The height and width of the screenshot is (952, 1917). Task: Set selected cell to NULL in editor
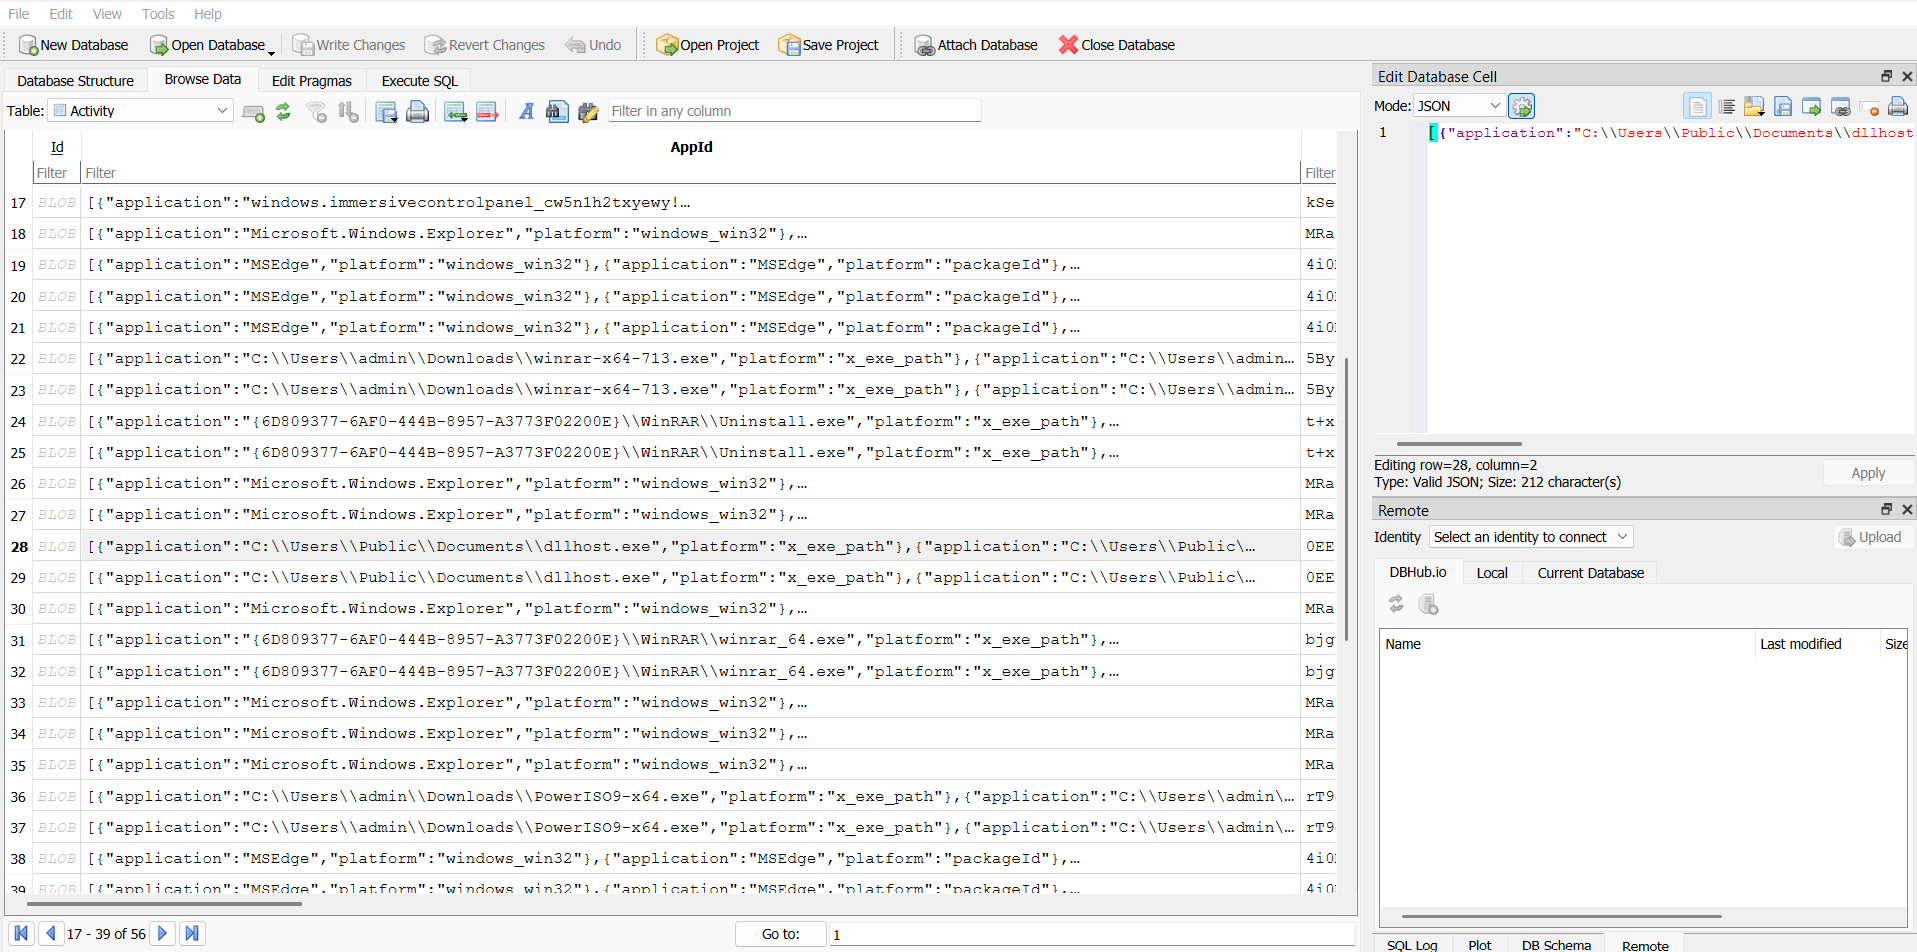pyautogui.click(x=1868, y=106)
